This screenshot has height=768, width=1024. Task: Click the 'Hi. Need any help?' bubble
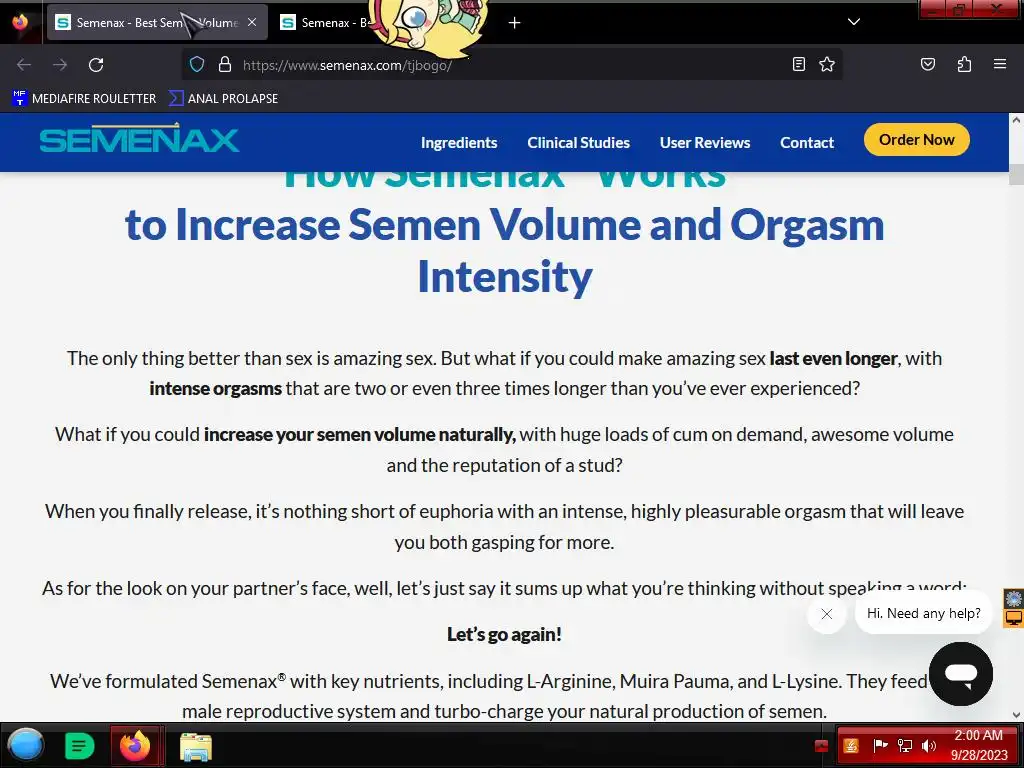pos(923,613)
